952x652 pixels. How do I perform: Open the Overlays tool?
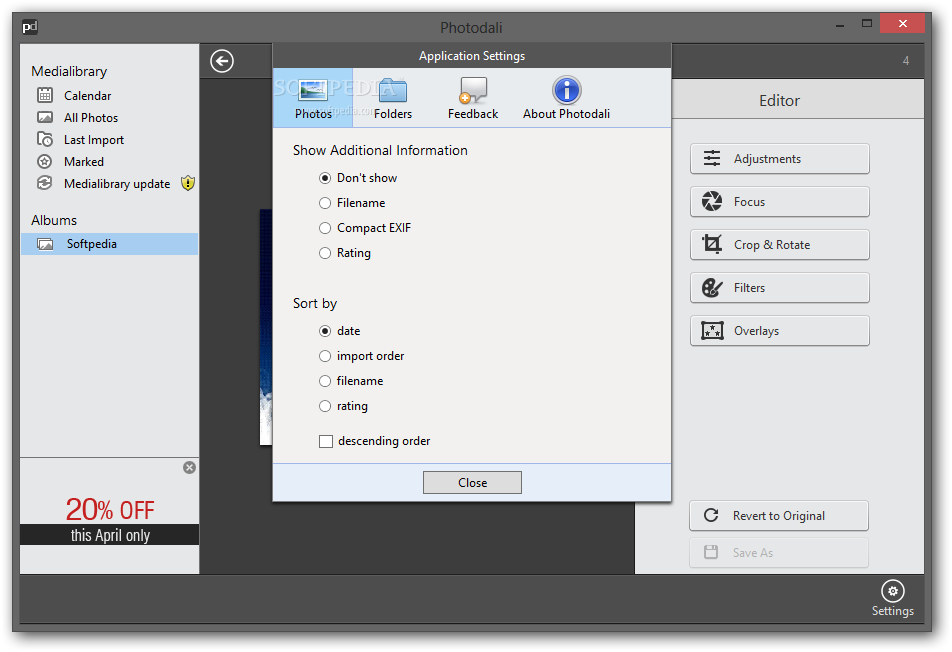(780, 331)
